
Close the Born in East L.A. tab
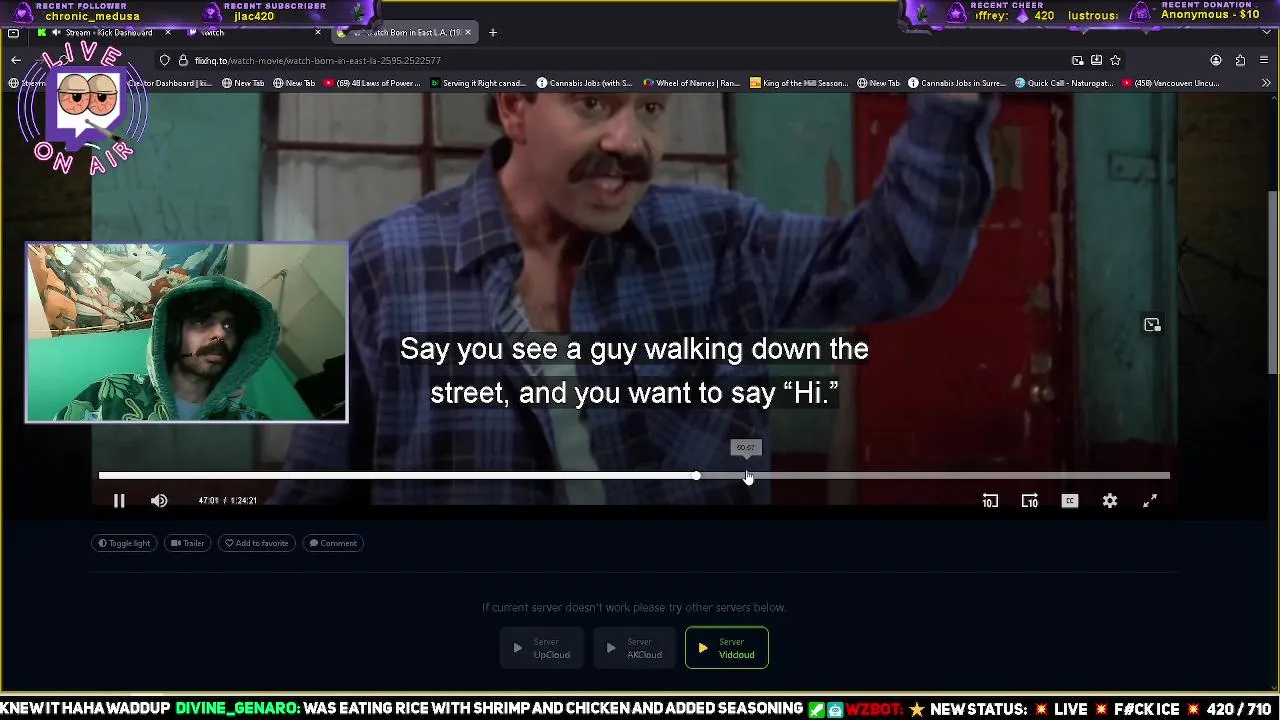coord(467,33)
